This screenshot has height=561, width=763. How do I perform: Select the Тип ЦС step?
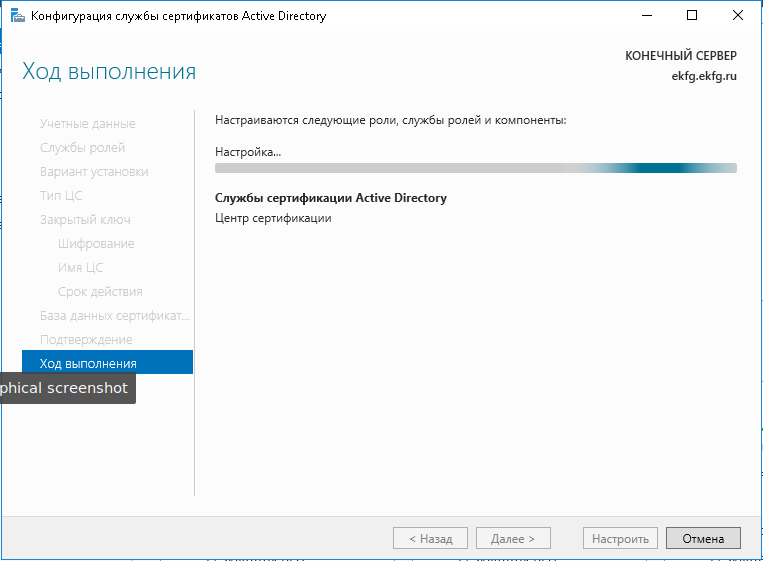coord(61,196)
